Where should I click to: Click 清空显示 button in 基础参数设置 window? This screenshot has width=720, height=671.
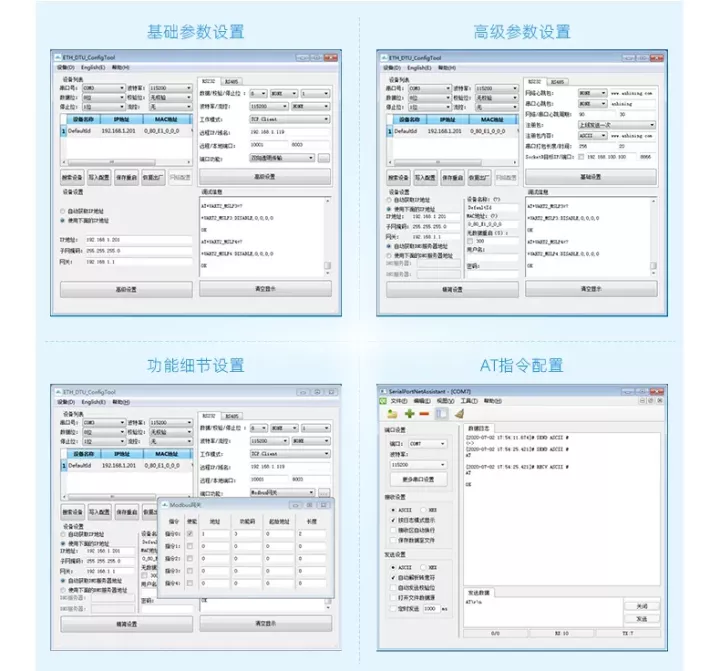265,289
